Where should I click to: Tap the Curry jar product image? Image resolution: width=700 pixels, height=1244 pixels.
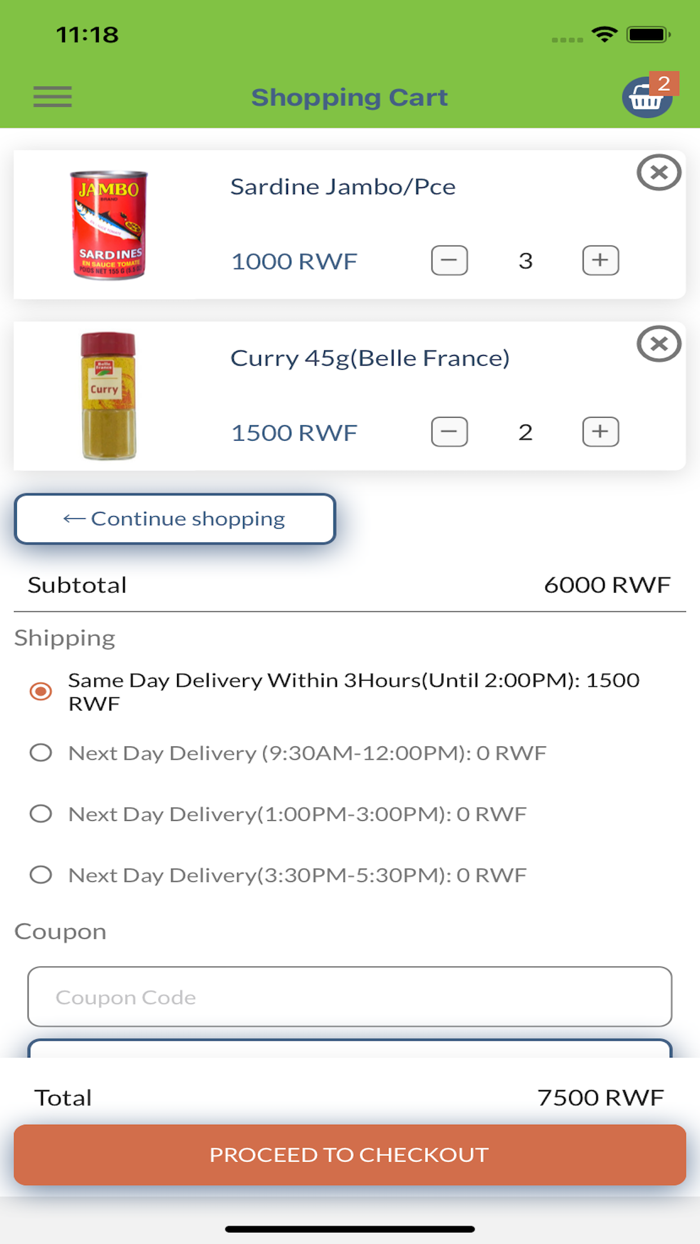click(108, 396)
